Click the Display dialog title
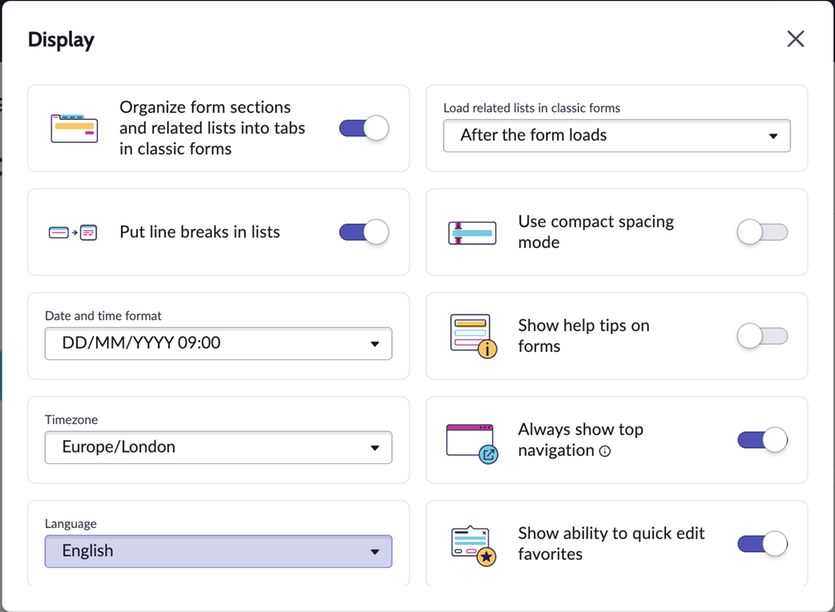 (x=61, y=40)
